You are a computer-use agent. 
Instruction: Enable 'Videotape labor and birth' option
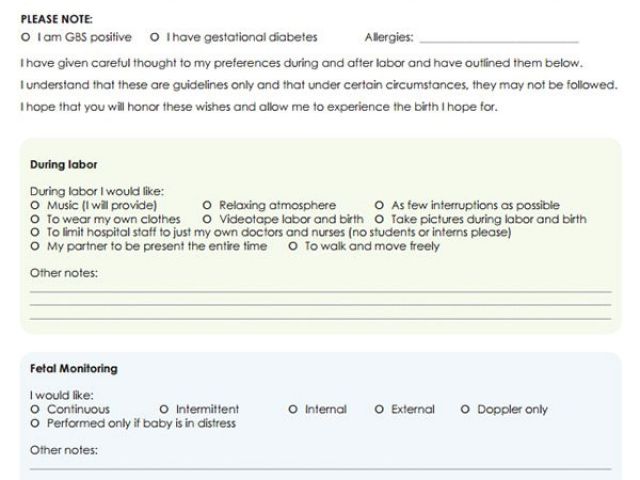tap(207, 219)
